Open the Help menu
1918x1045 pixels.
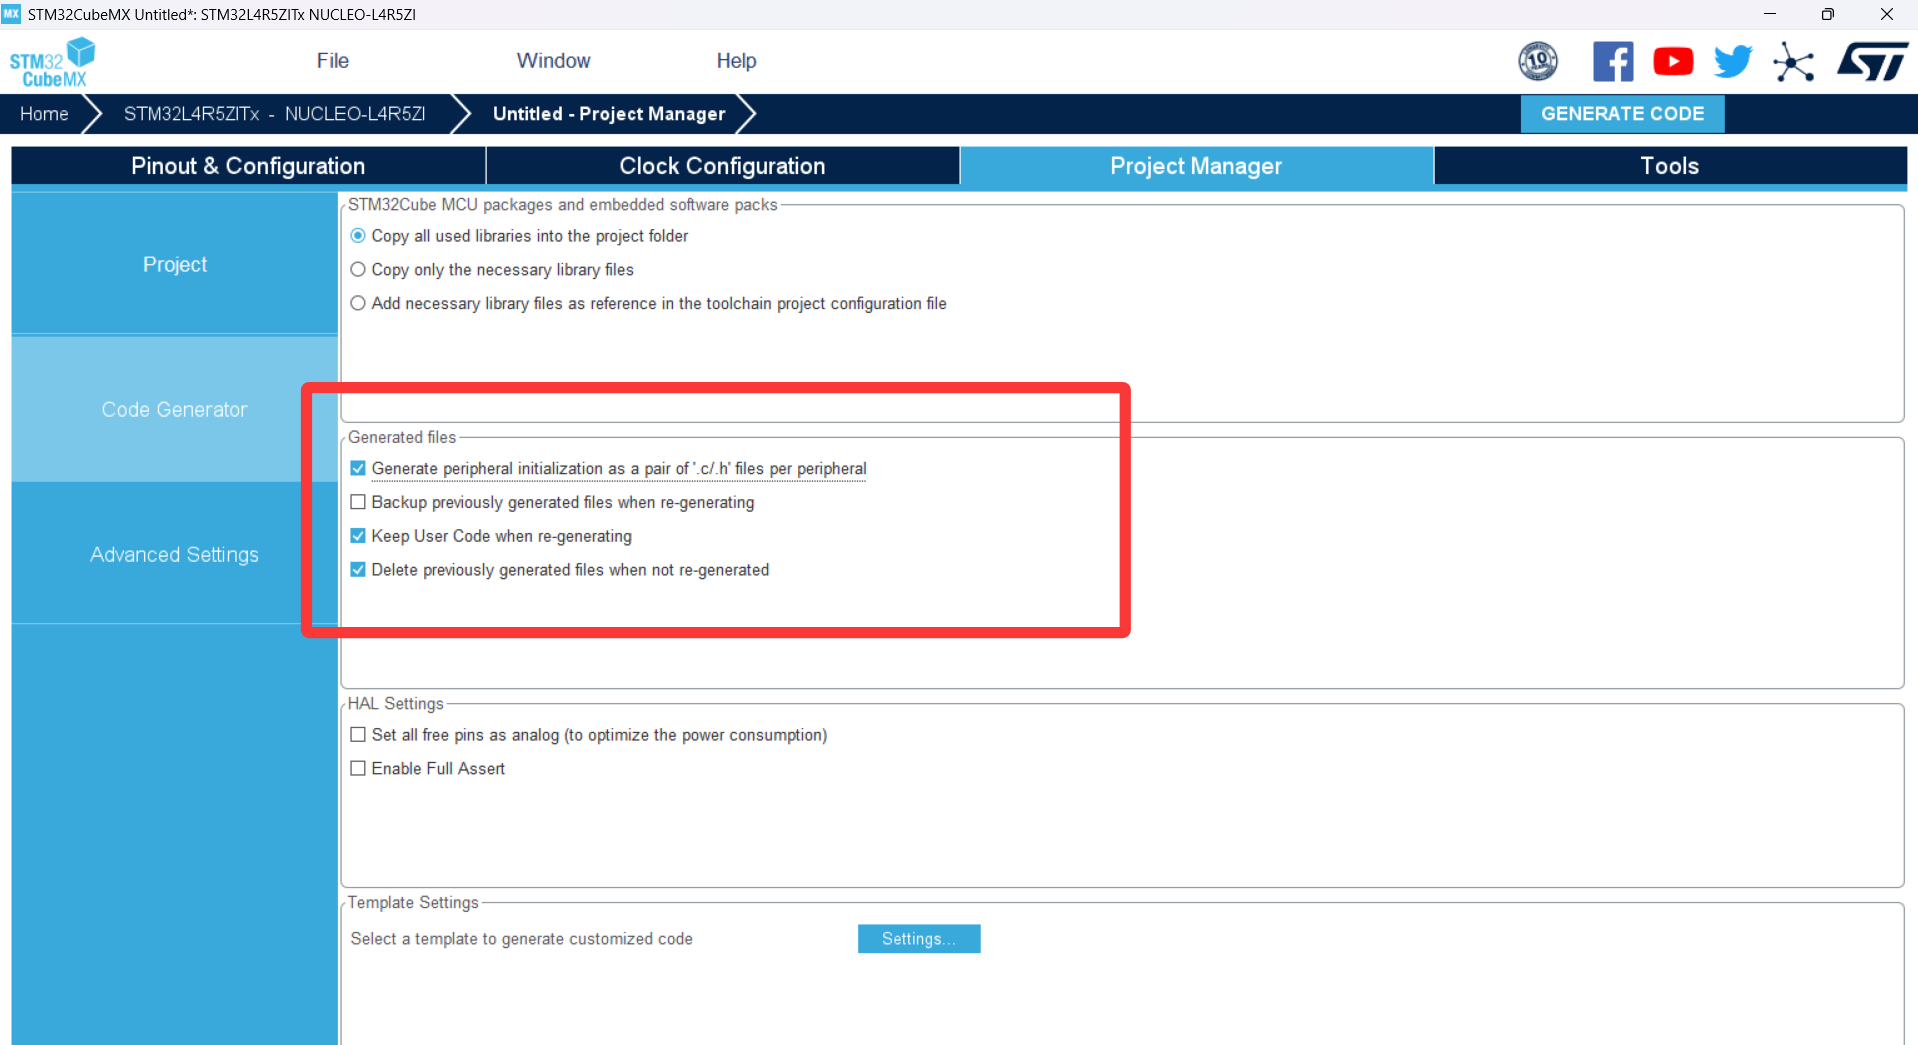click(736, 61)
